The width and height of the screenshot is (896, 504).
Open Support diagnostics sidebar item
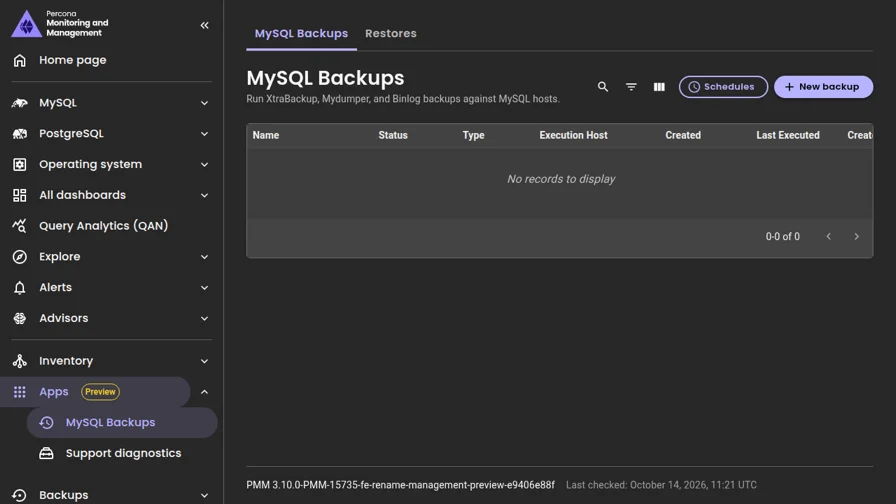[122, 453]
